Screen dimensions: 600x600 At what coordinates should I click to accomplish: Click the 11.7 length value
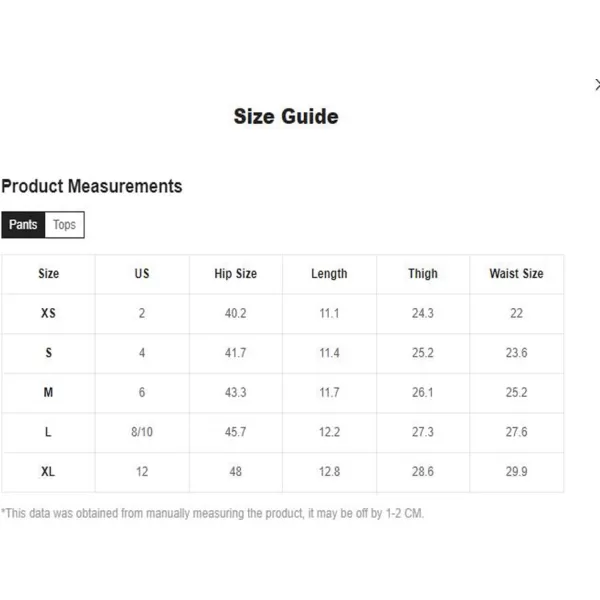click(x=329, y=393)
